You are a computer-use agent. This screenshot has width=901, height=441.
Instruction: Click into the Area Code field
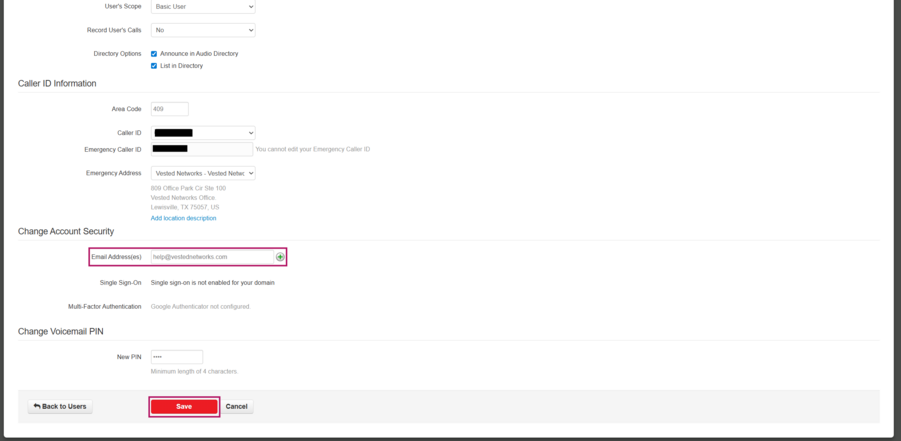(169, 109)
